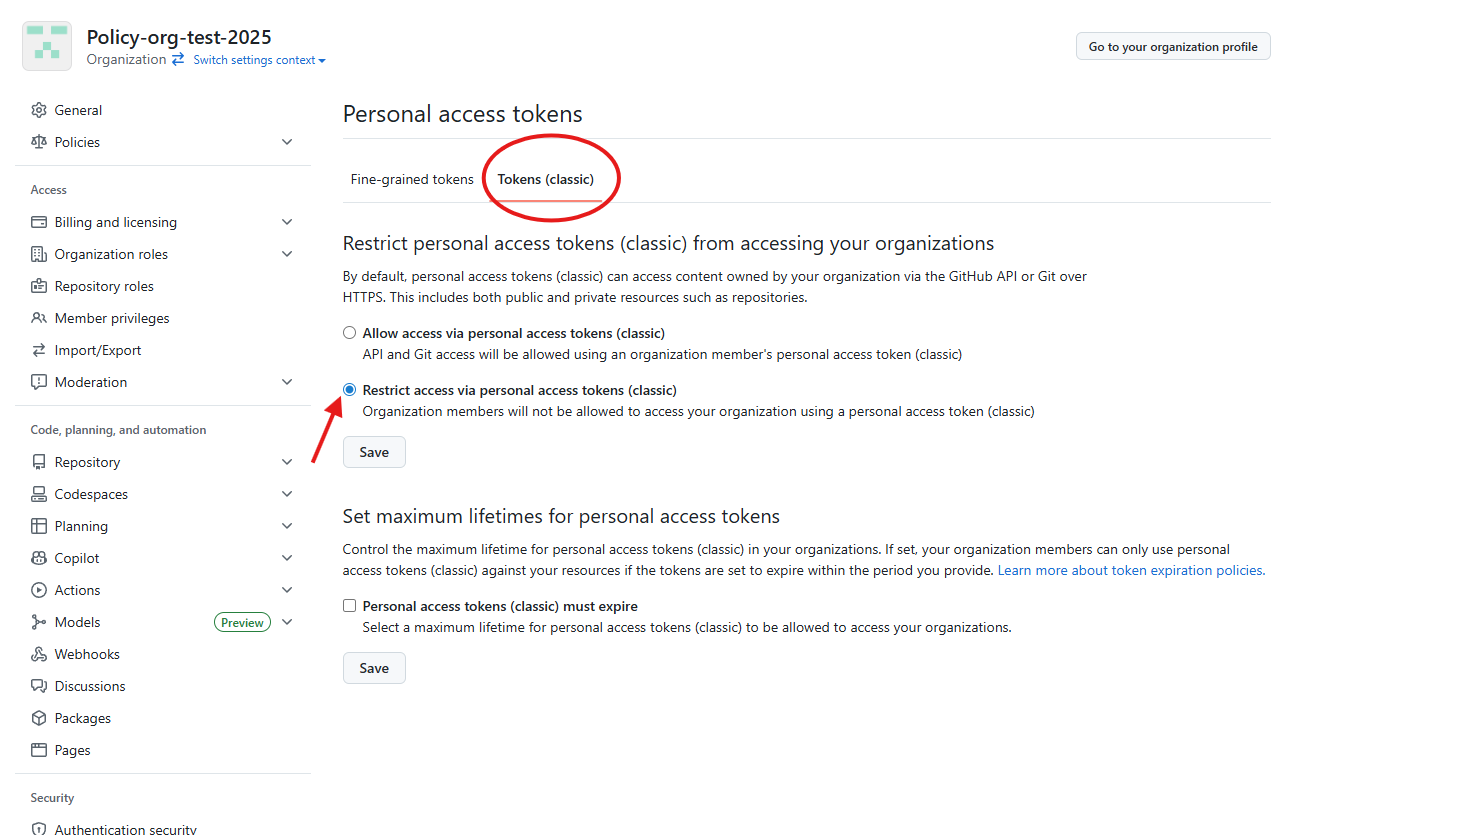Click Go to your organization profile button
The image size is (1463, 835).
pyautogui.click(x=1173, y=47)
